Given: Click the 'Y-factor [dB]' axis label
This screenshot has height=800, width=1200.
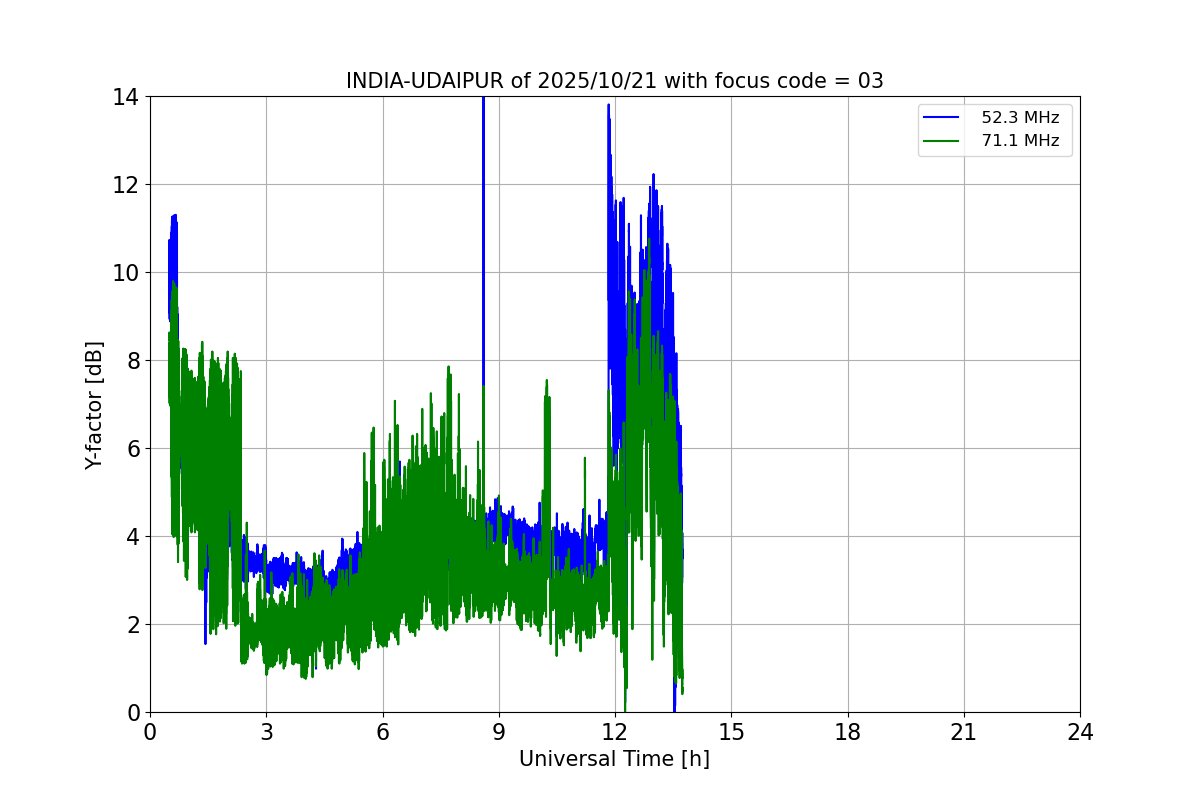Looking at the screenshot, I should coord(94,405).
